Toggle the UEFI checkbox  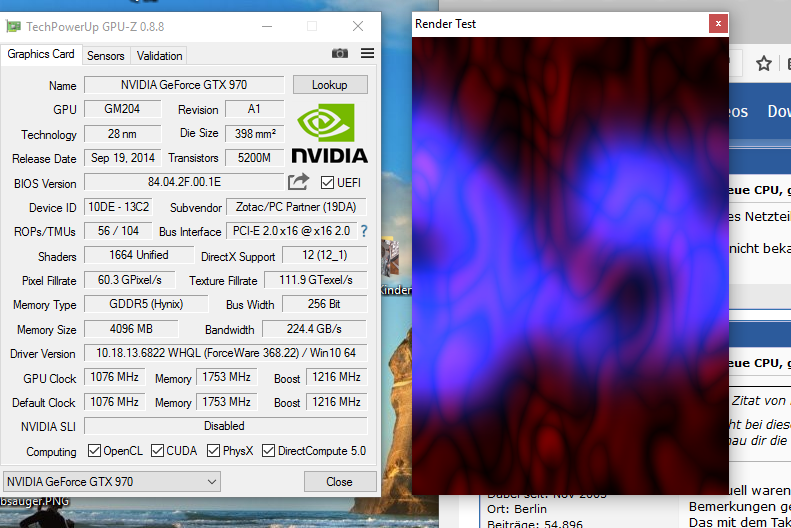[327, 183]
